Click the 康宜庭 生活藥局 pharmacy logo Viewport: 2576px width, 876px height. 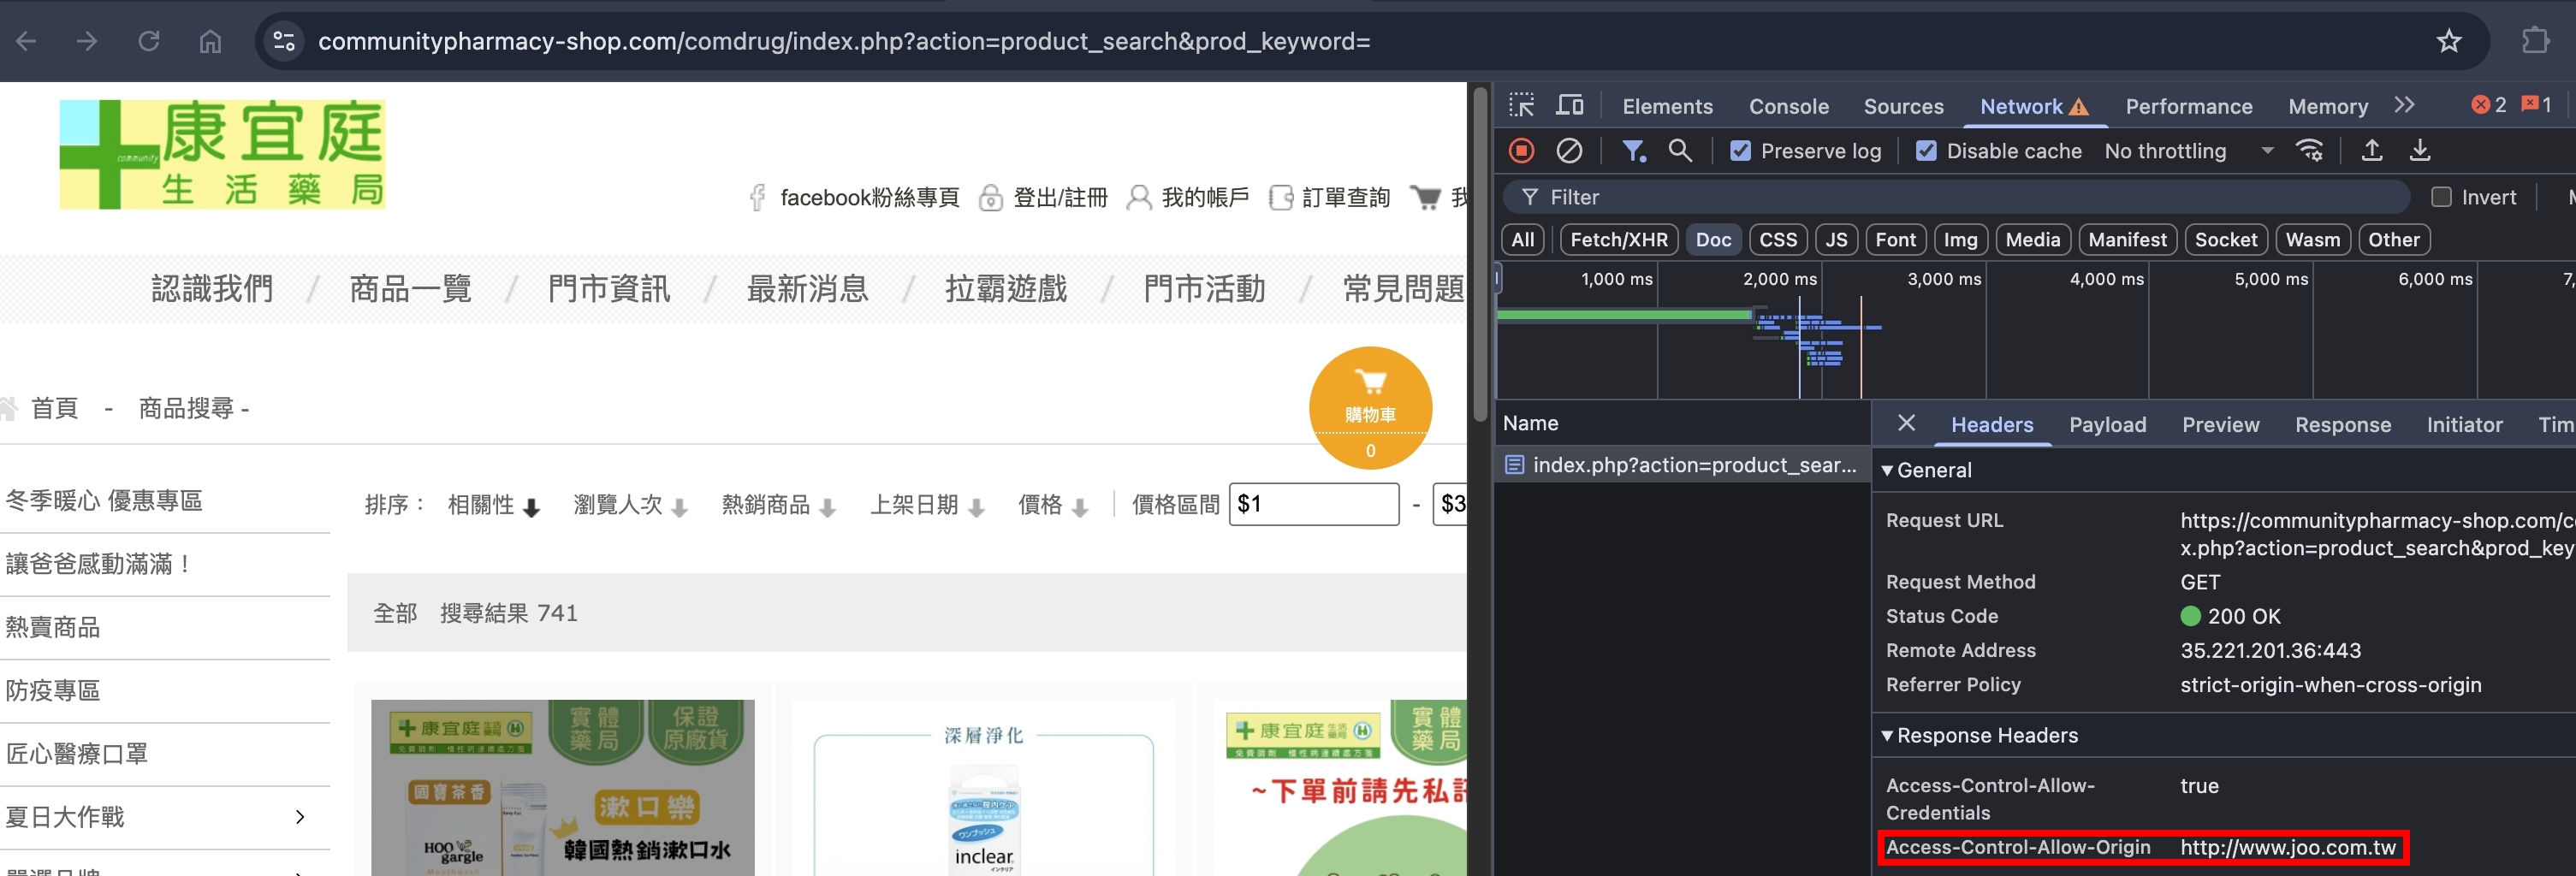point(222,154)
